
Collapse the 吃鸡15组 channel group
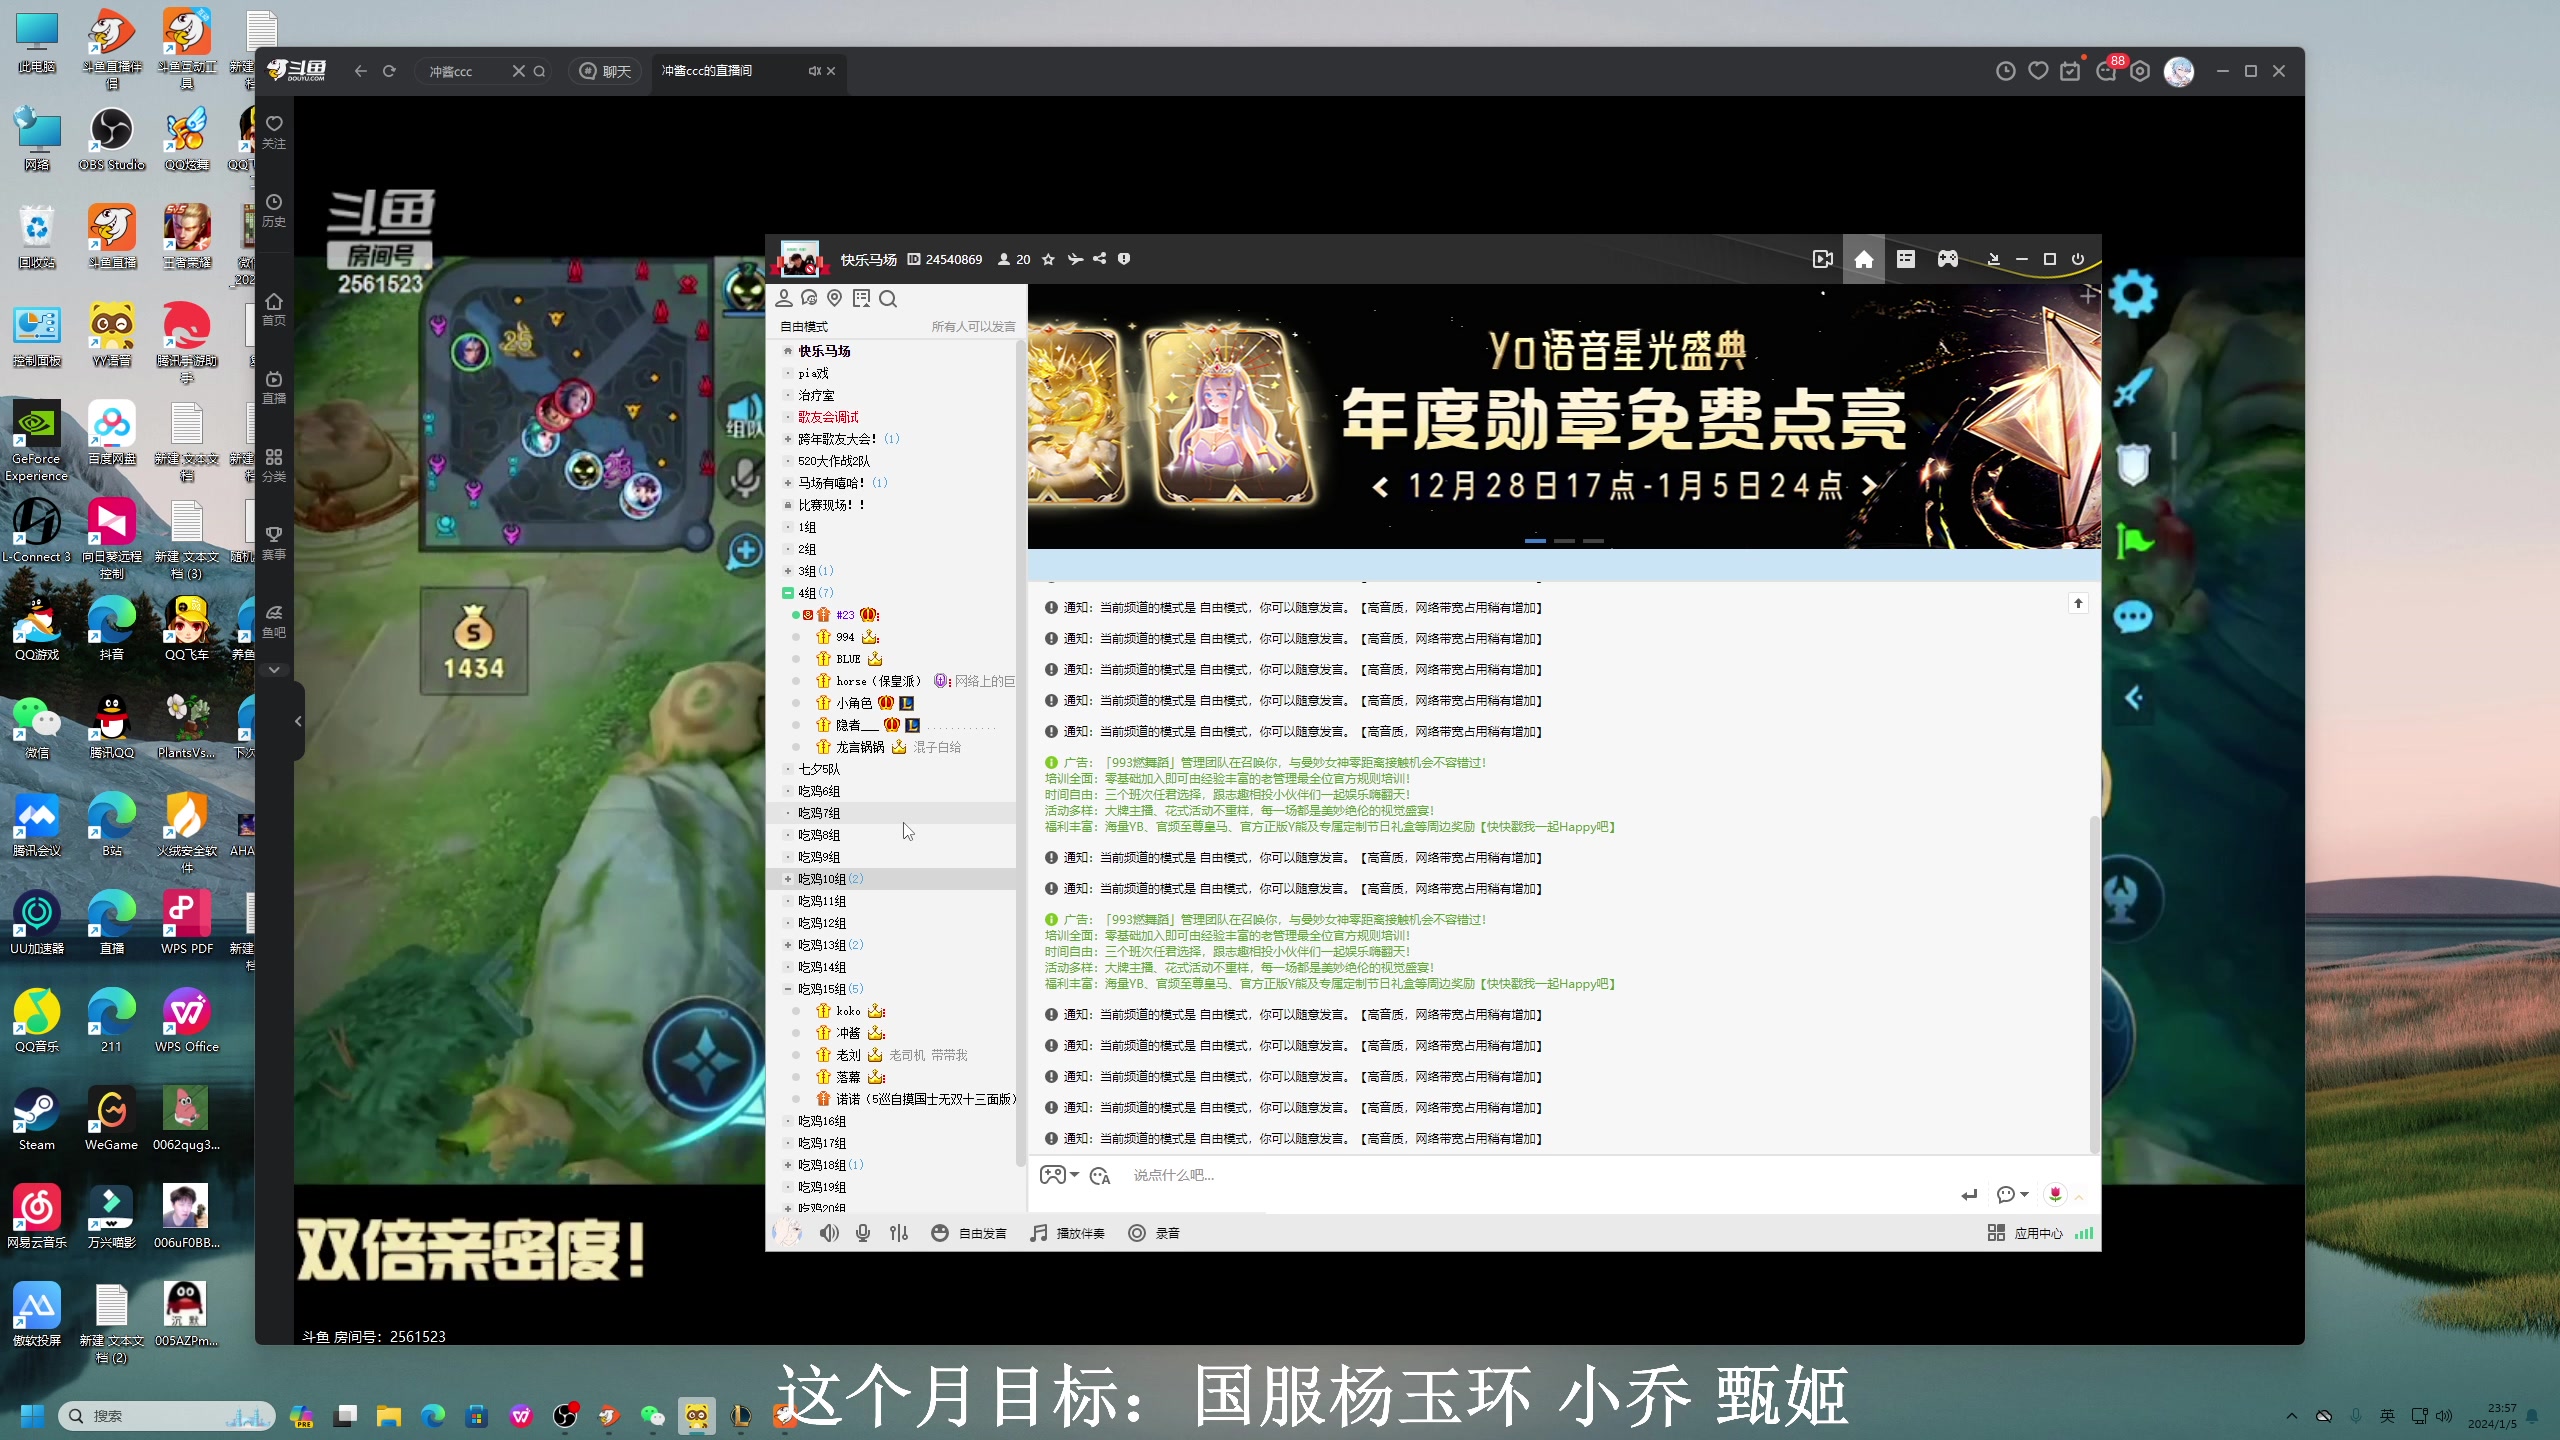(x=788, y=989)
